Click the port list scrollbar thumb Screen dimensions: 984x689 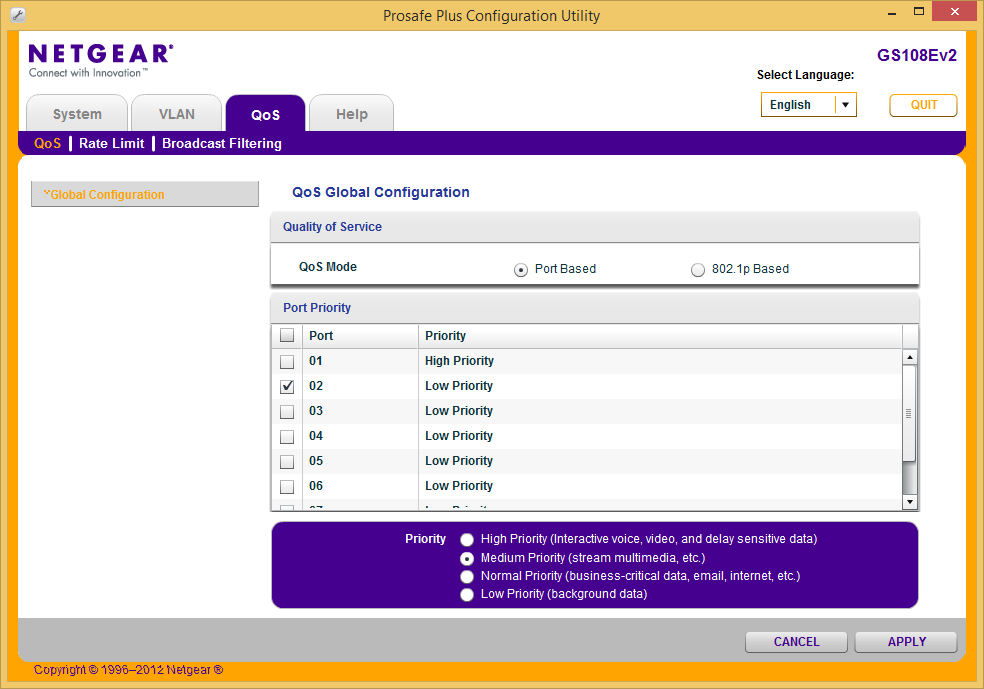(910, 413)
